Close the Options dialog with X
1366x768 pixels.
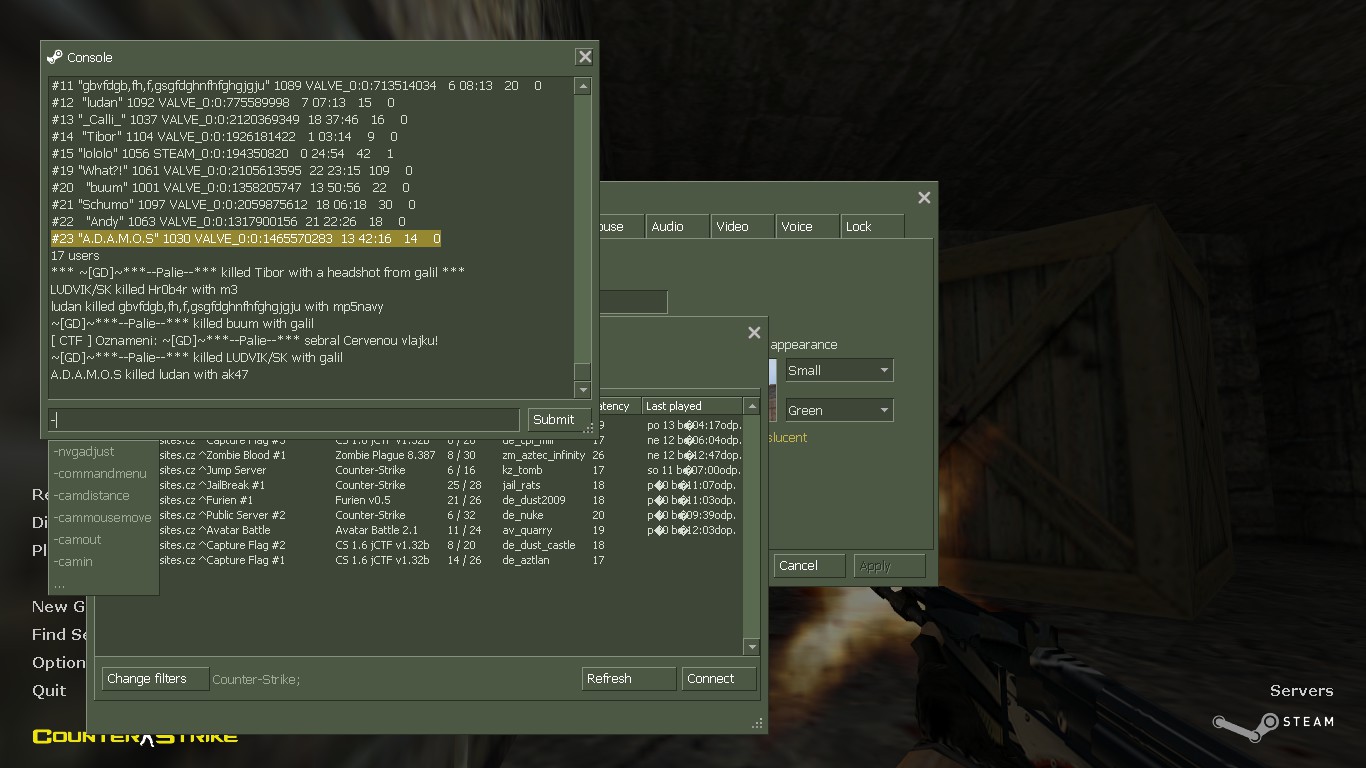tap(924, 198)
